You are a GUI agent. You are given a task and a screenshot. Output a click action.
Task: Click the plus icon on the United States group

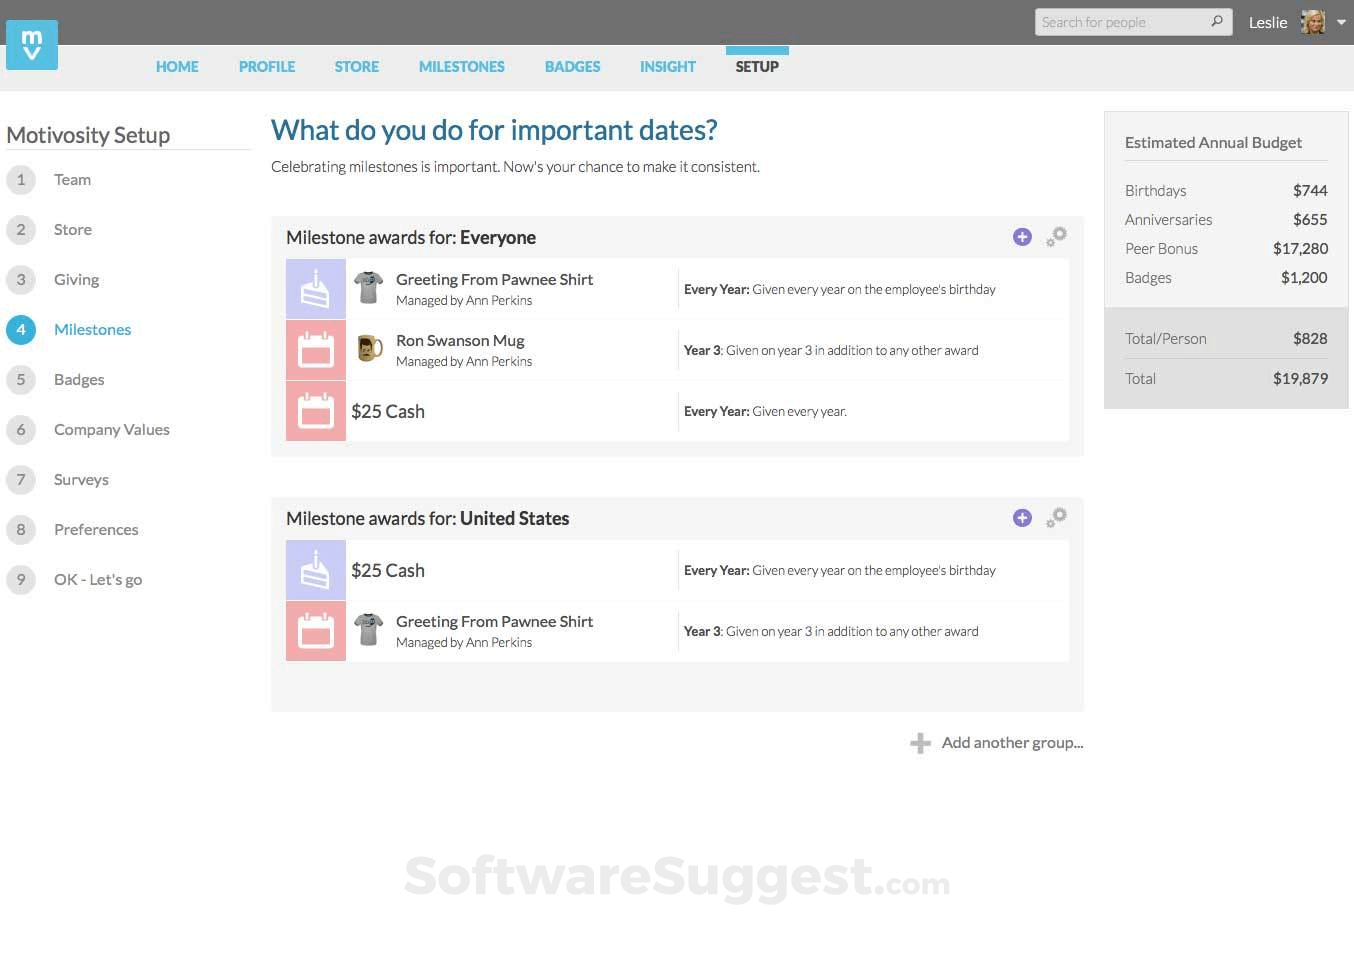(x=1022, y=518)
